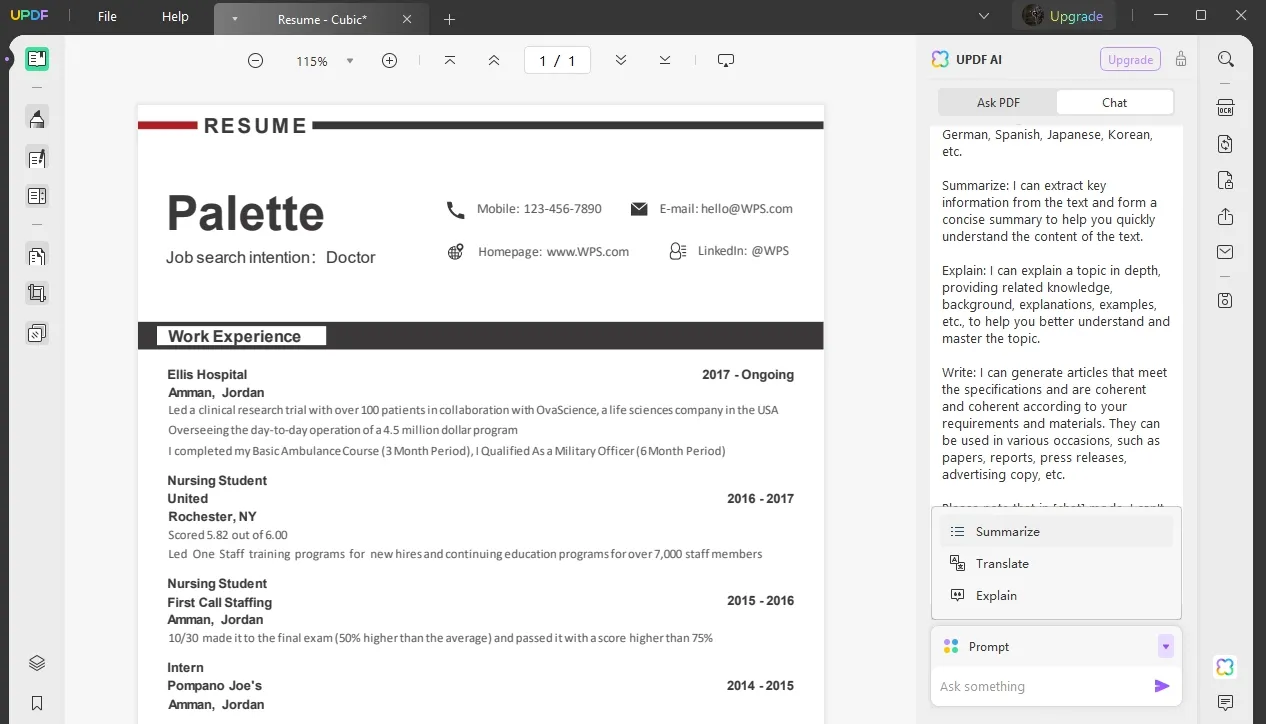Decrease zoom with the minus control

pyautogui.click(x=256, y=60)
